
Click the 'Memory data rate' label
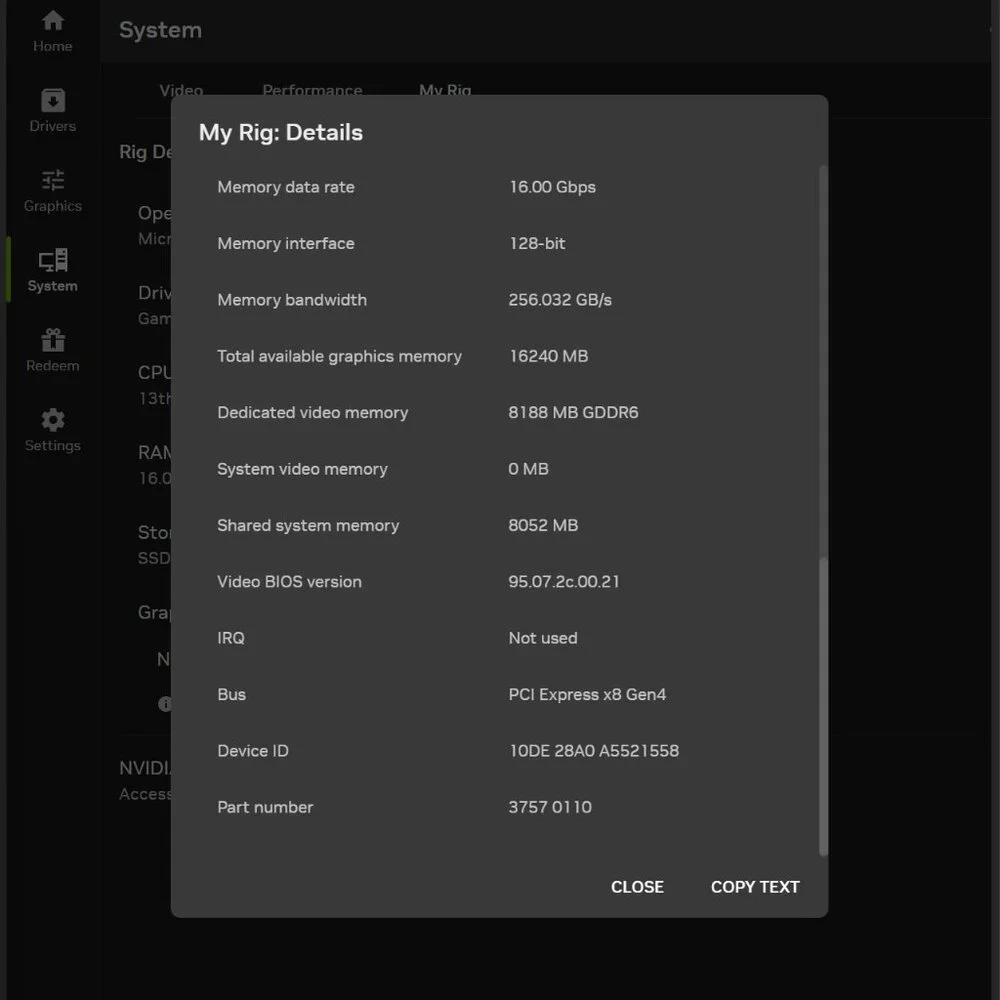point(286,187)
